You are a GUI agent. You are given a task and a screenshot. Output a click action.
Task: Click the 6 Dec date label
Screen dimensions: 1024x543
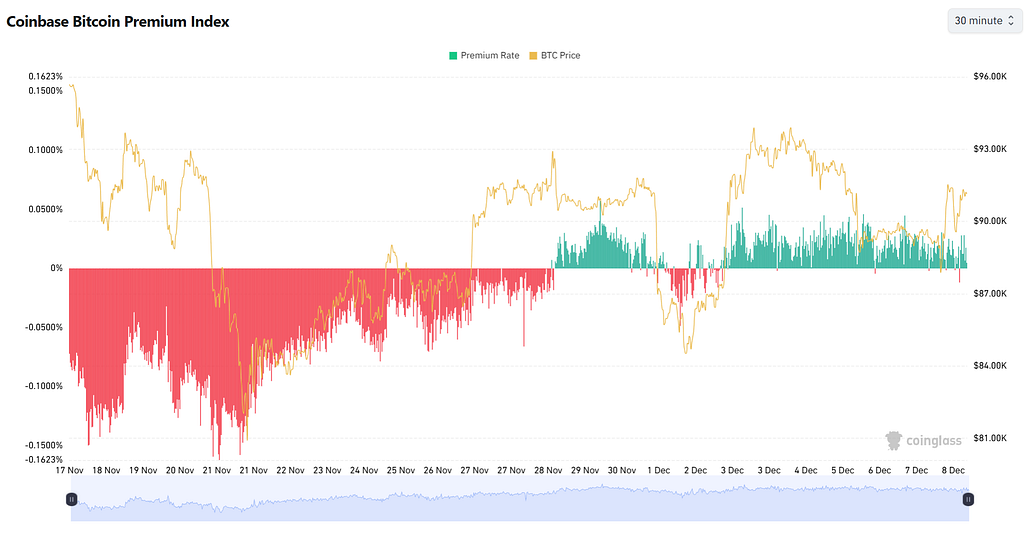[x=879, y=470]
